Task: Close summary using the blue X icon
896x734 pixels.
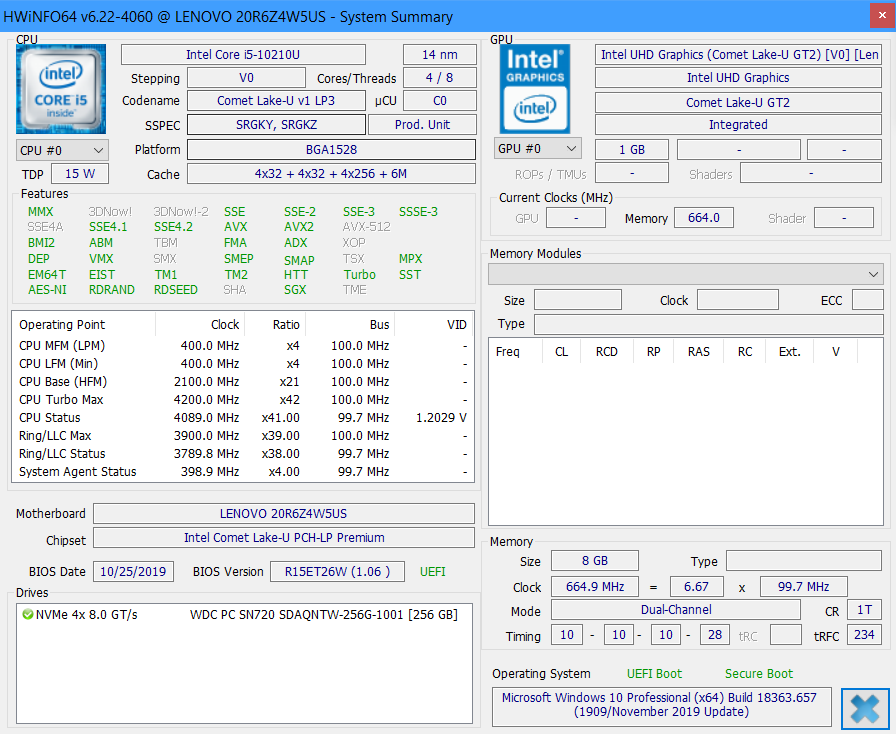Action: (x=864, y=708)
